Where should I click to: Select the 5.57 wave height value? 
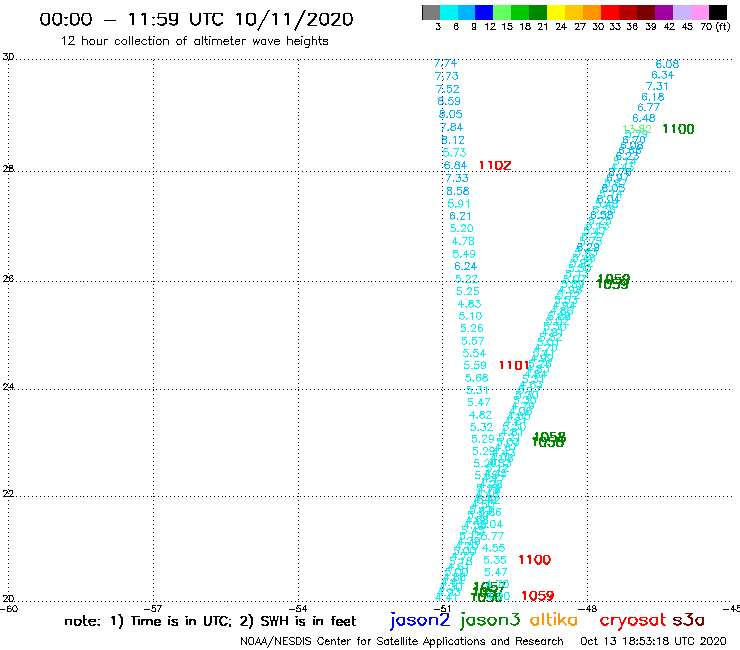472,341
